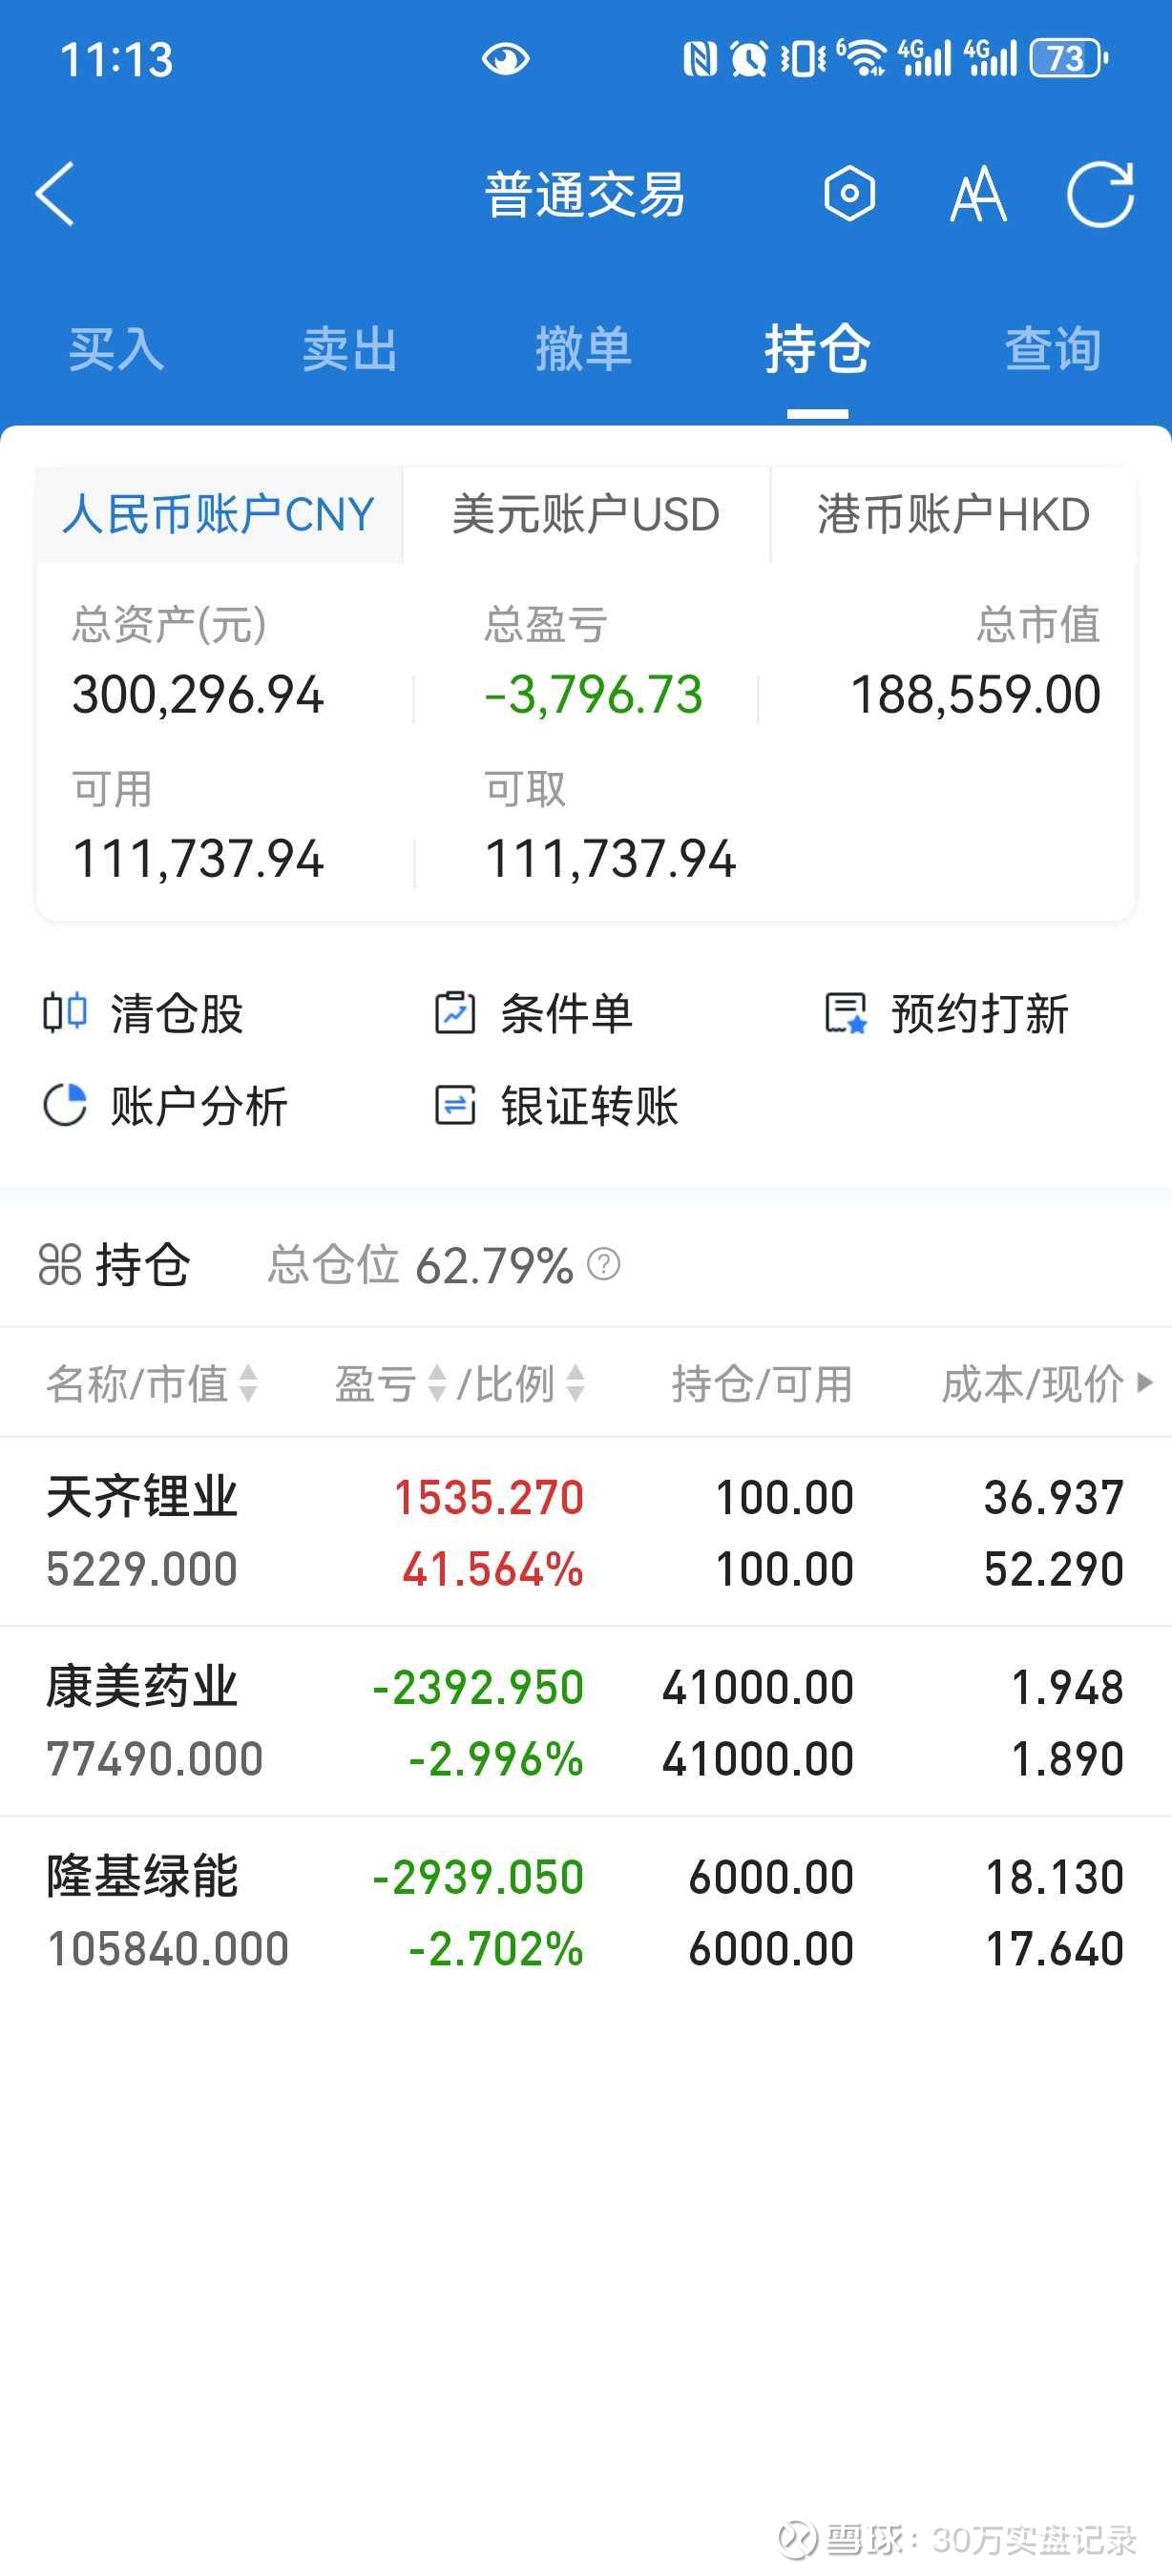The width and height of the screenshot is (1172, 2576).
Task: Open 条件单 conditional orders
Action: (x=533, y=1013)
